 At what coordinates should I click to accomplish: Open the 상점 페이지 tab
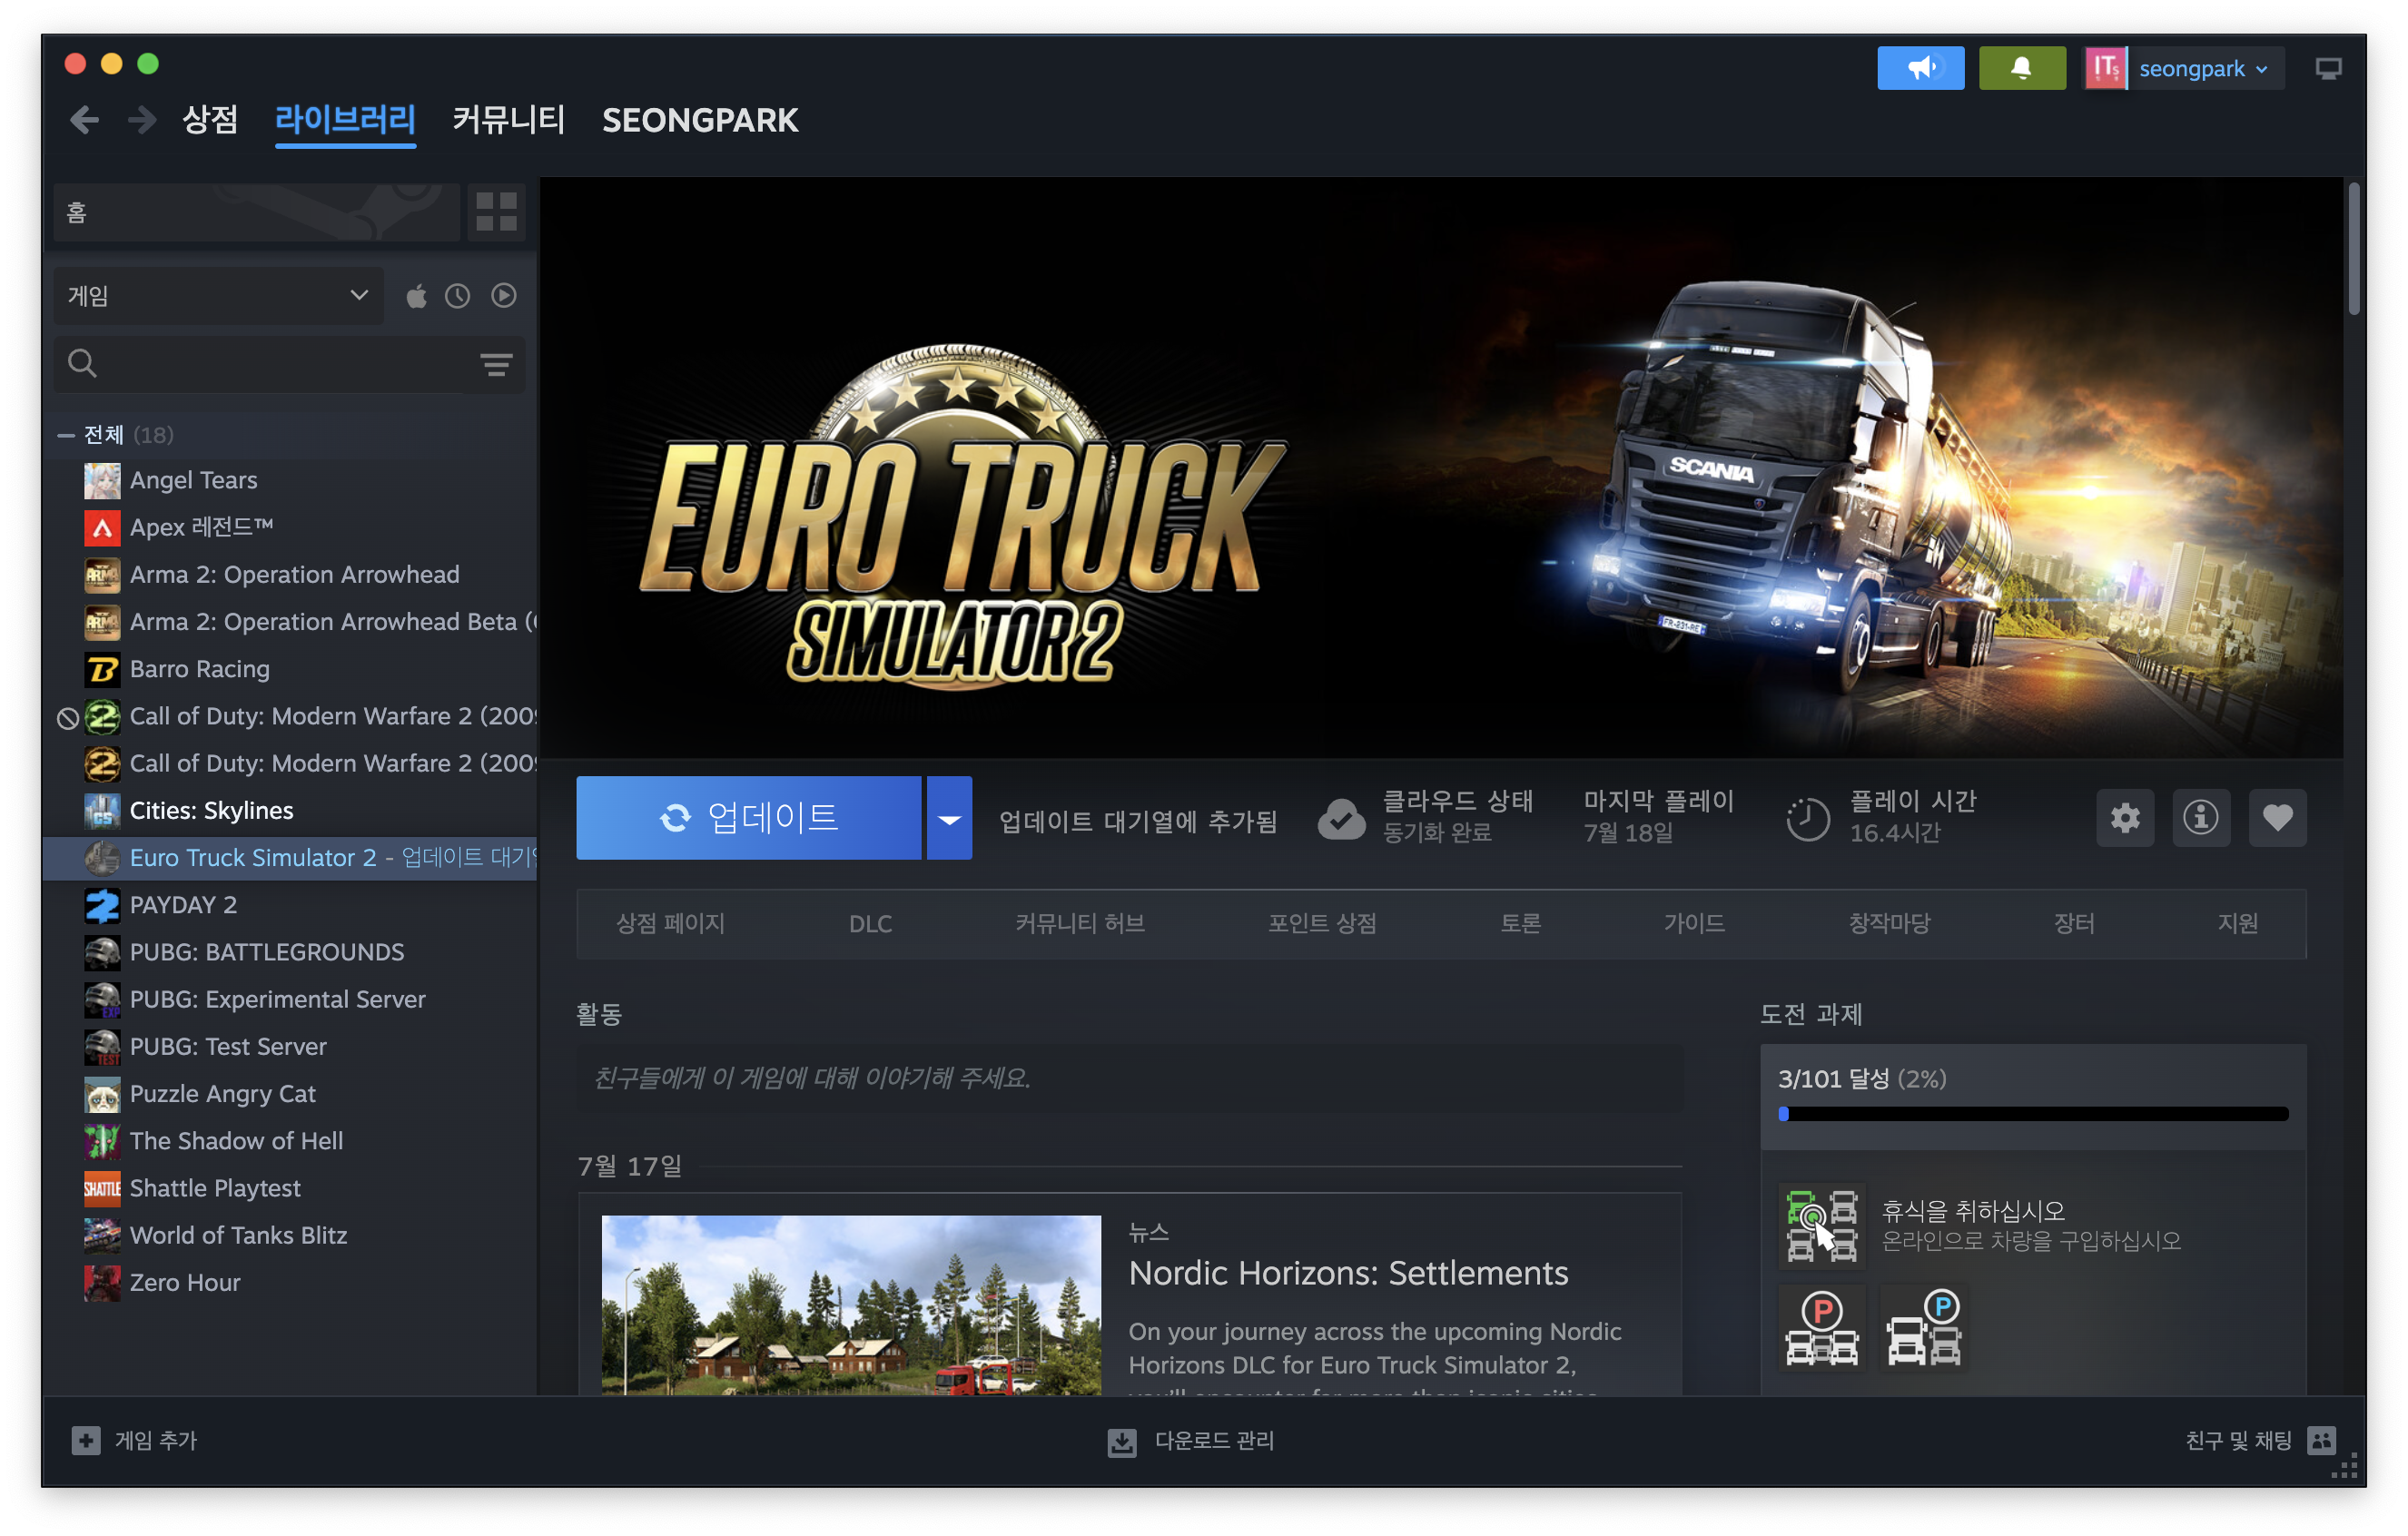pyautogui.click(x=670, y=924)
